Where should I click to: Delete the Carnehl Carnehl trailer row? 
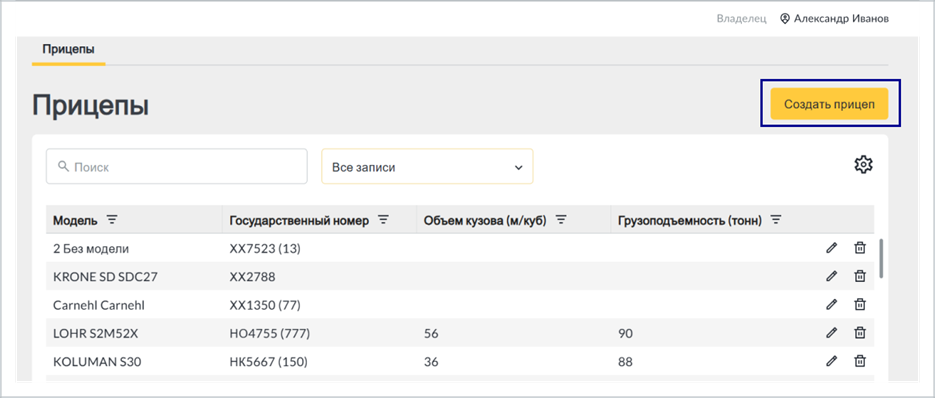pos(859,304)
